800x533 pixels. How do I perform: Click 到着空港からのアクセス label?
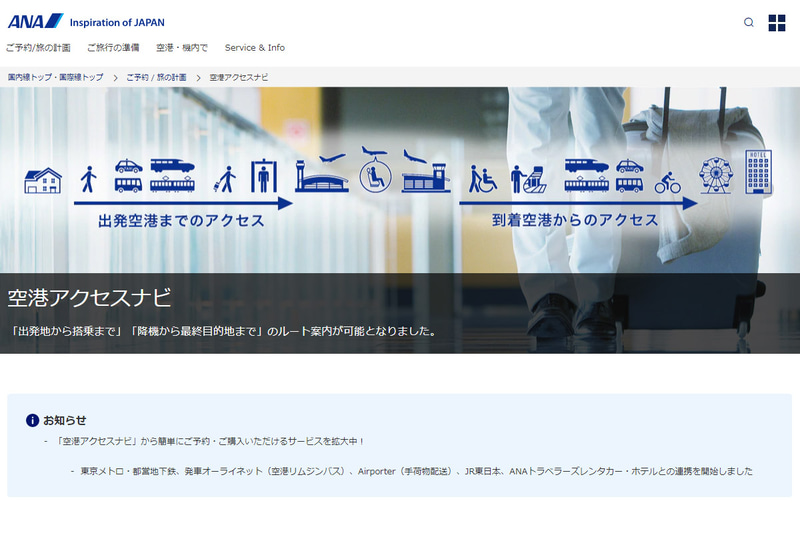pos(575,220)
